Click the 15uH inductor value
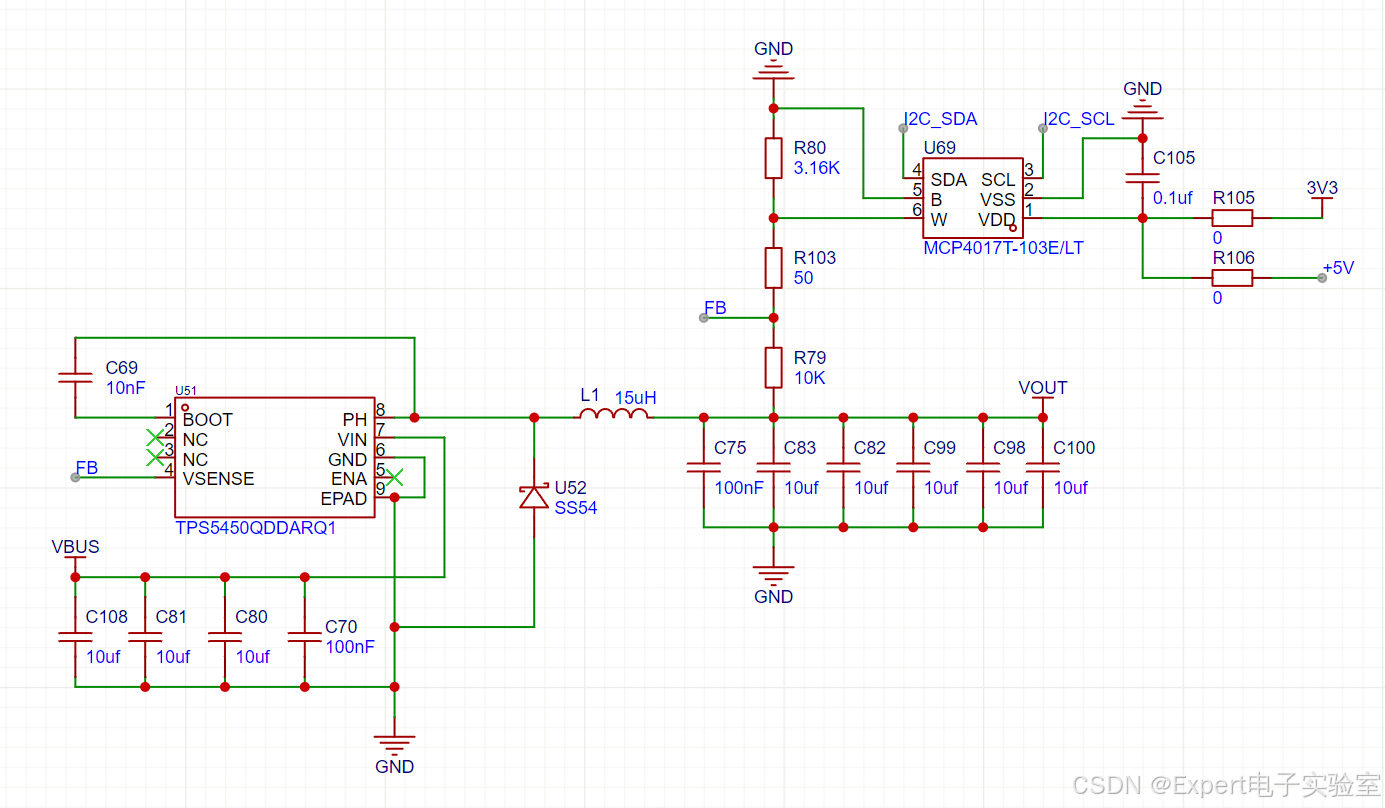The height and width of the screenshot is (808, 1385). (635, 397)
